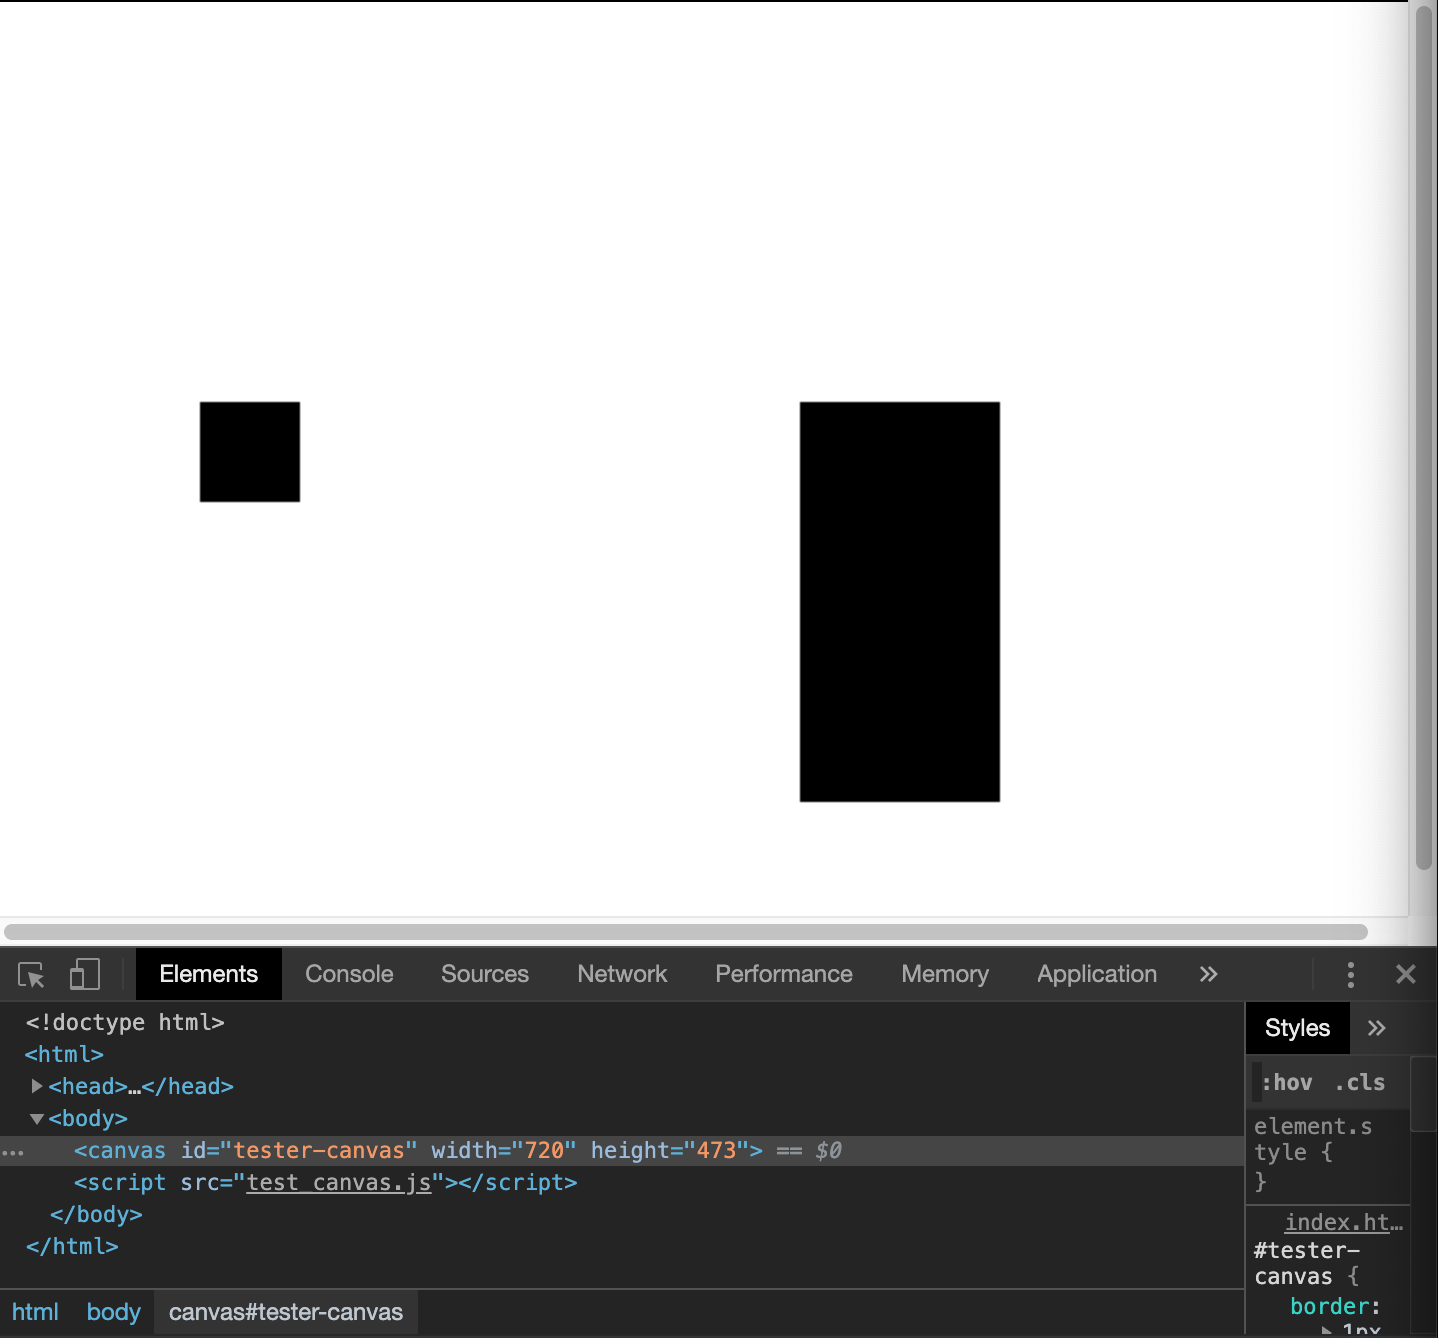Open the Memory tab
This screenshot has width=1438, height=1338.
point(945,975)
